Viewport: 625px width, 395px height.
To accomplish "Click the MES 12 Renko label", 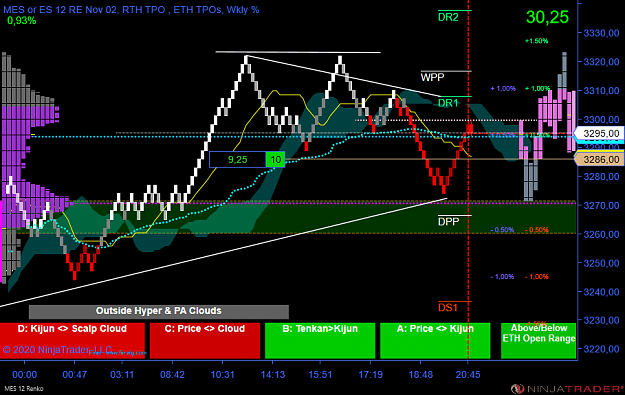I will click(x=24, y=389).
